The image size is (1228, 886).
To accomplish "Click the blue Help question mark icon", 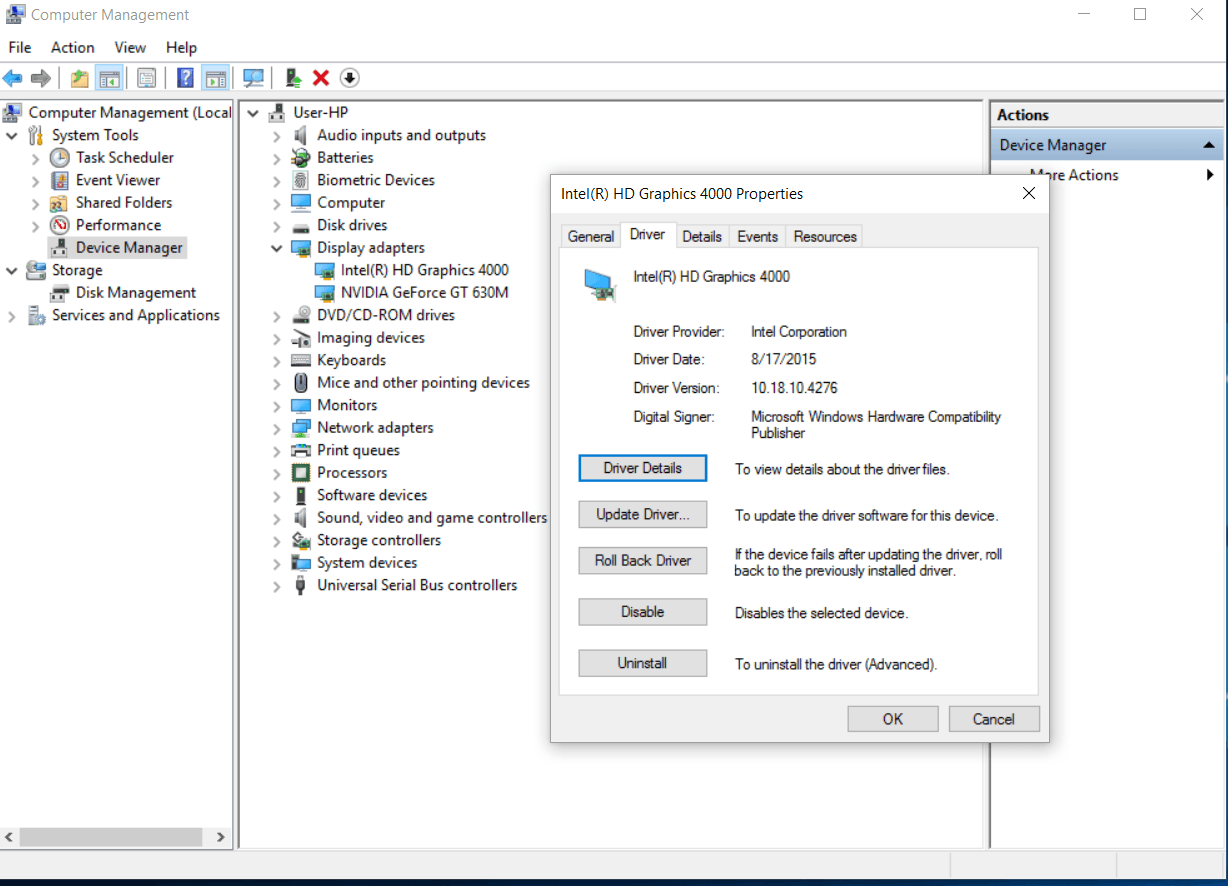I will pyautogui.click(x=185, y=78).
